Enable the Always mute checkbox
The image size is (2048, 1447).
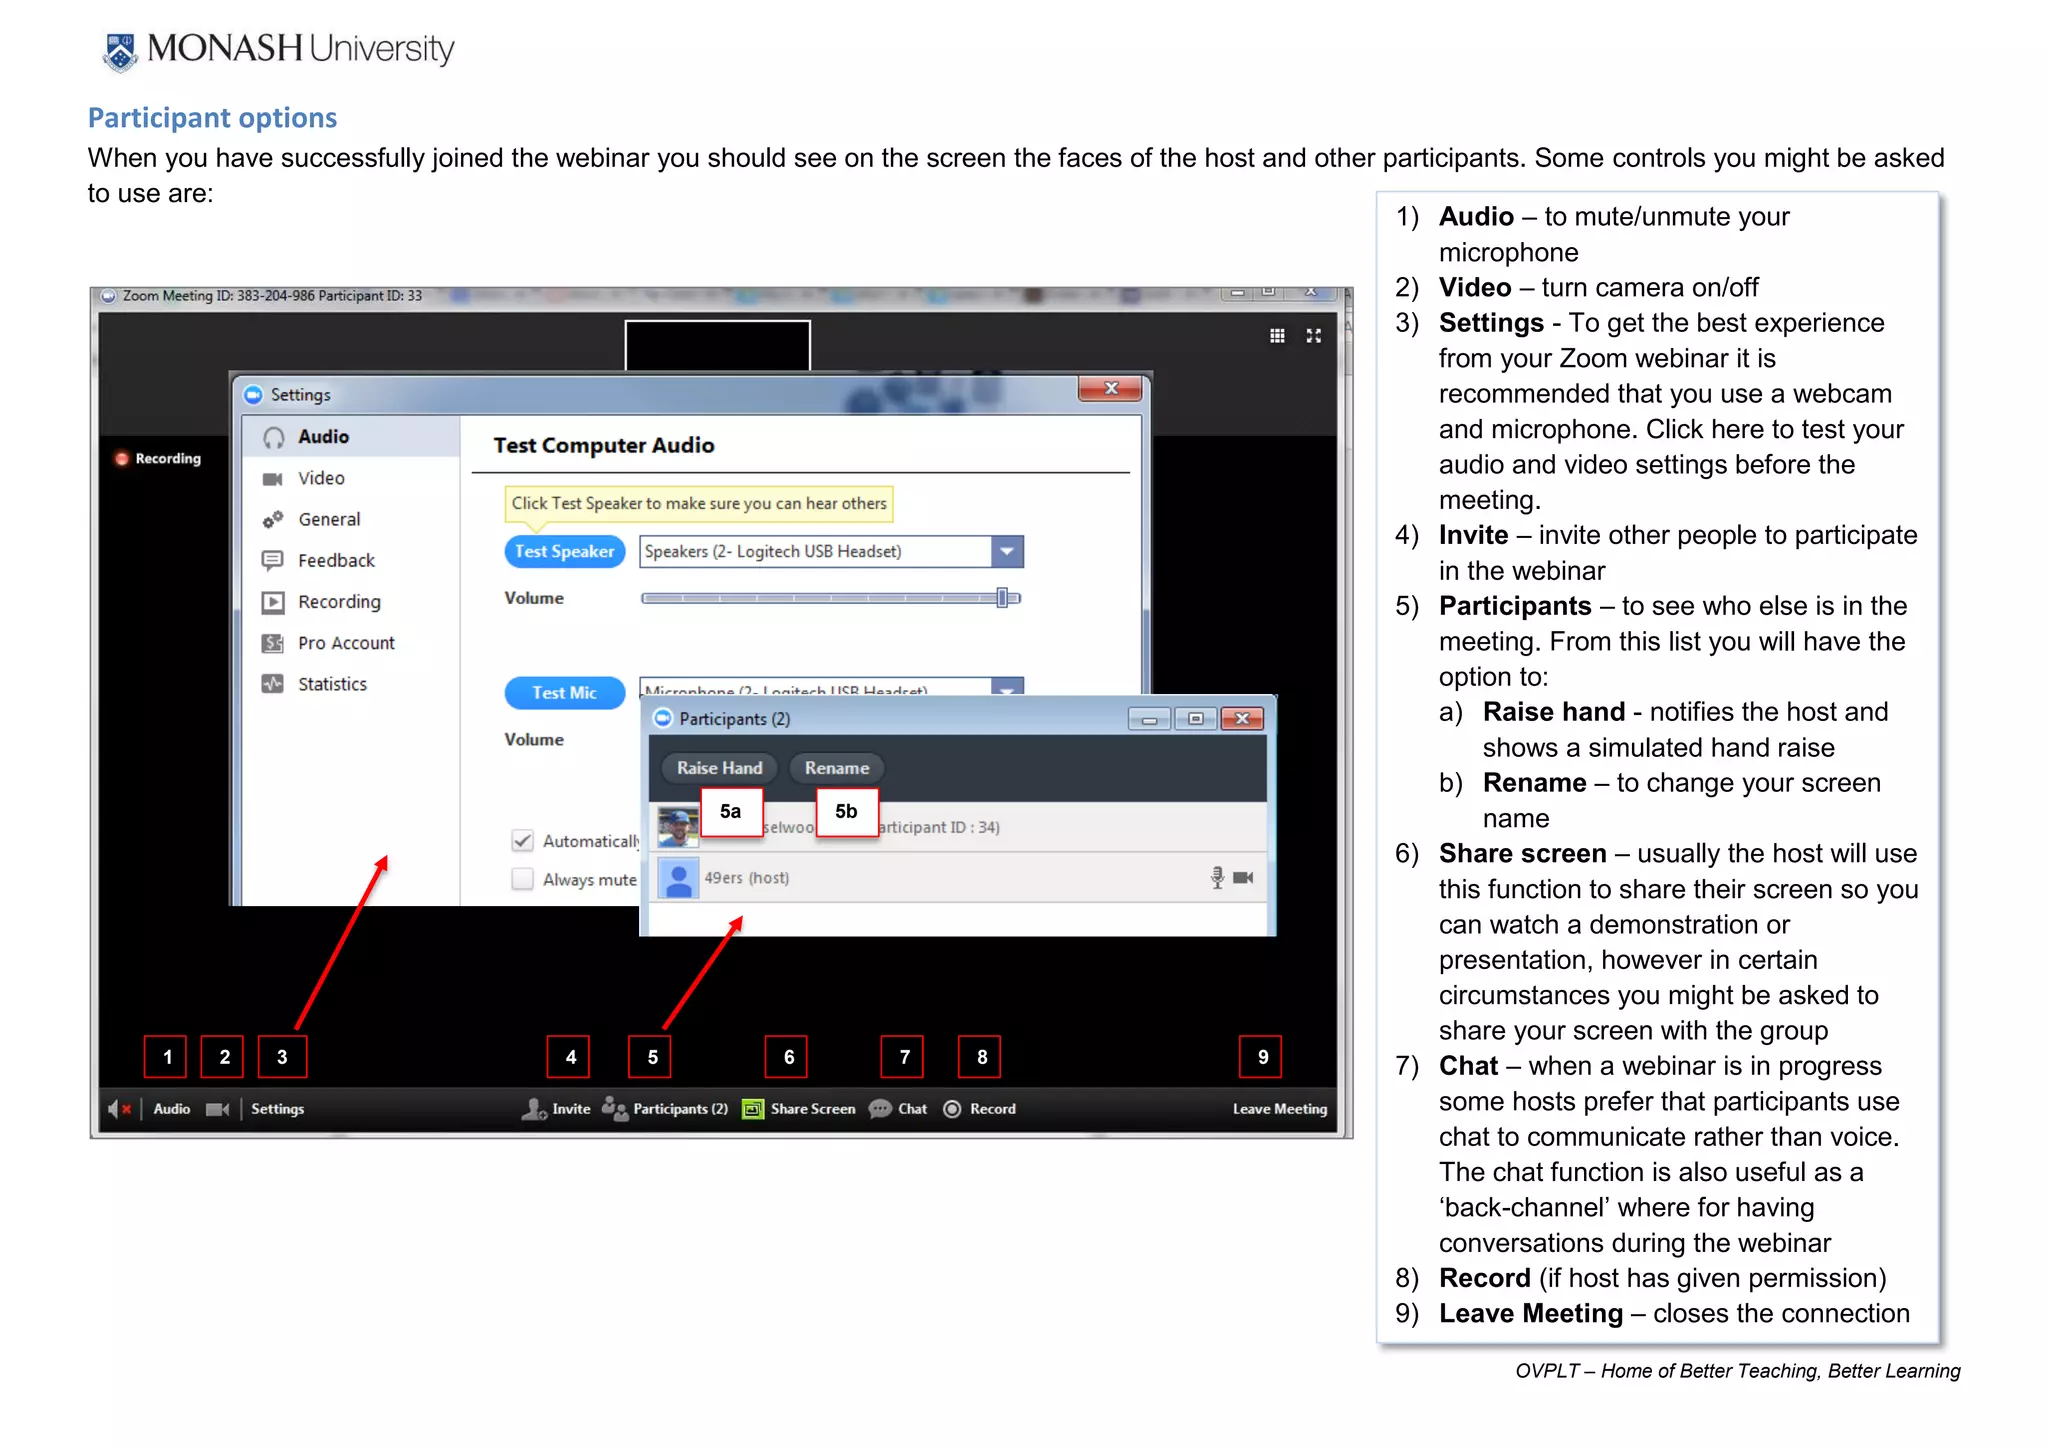(x=522, y=879)
